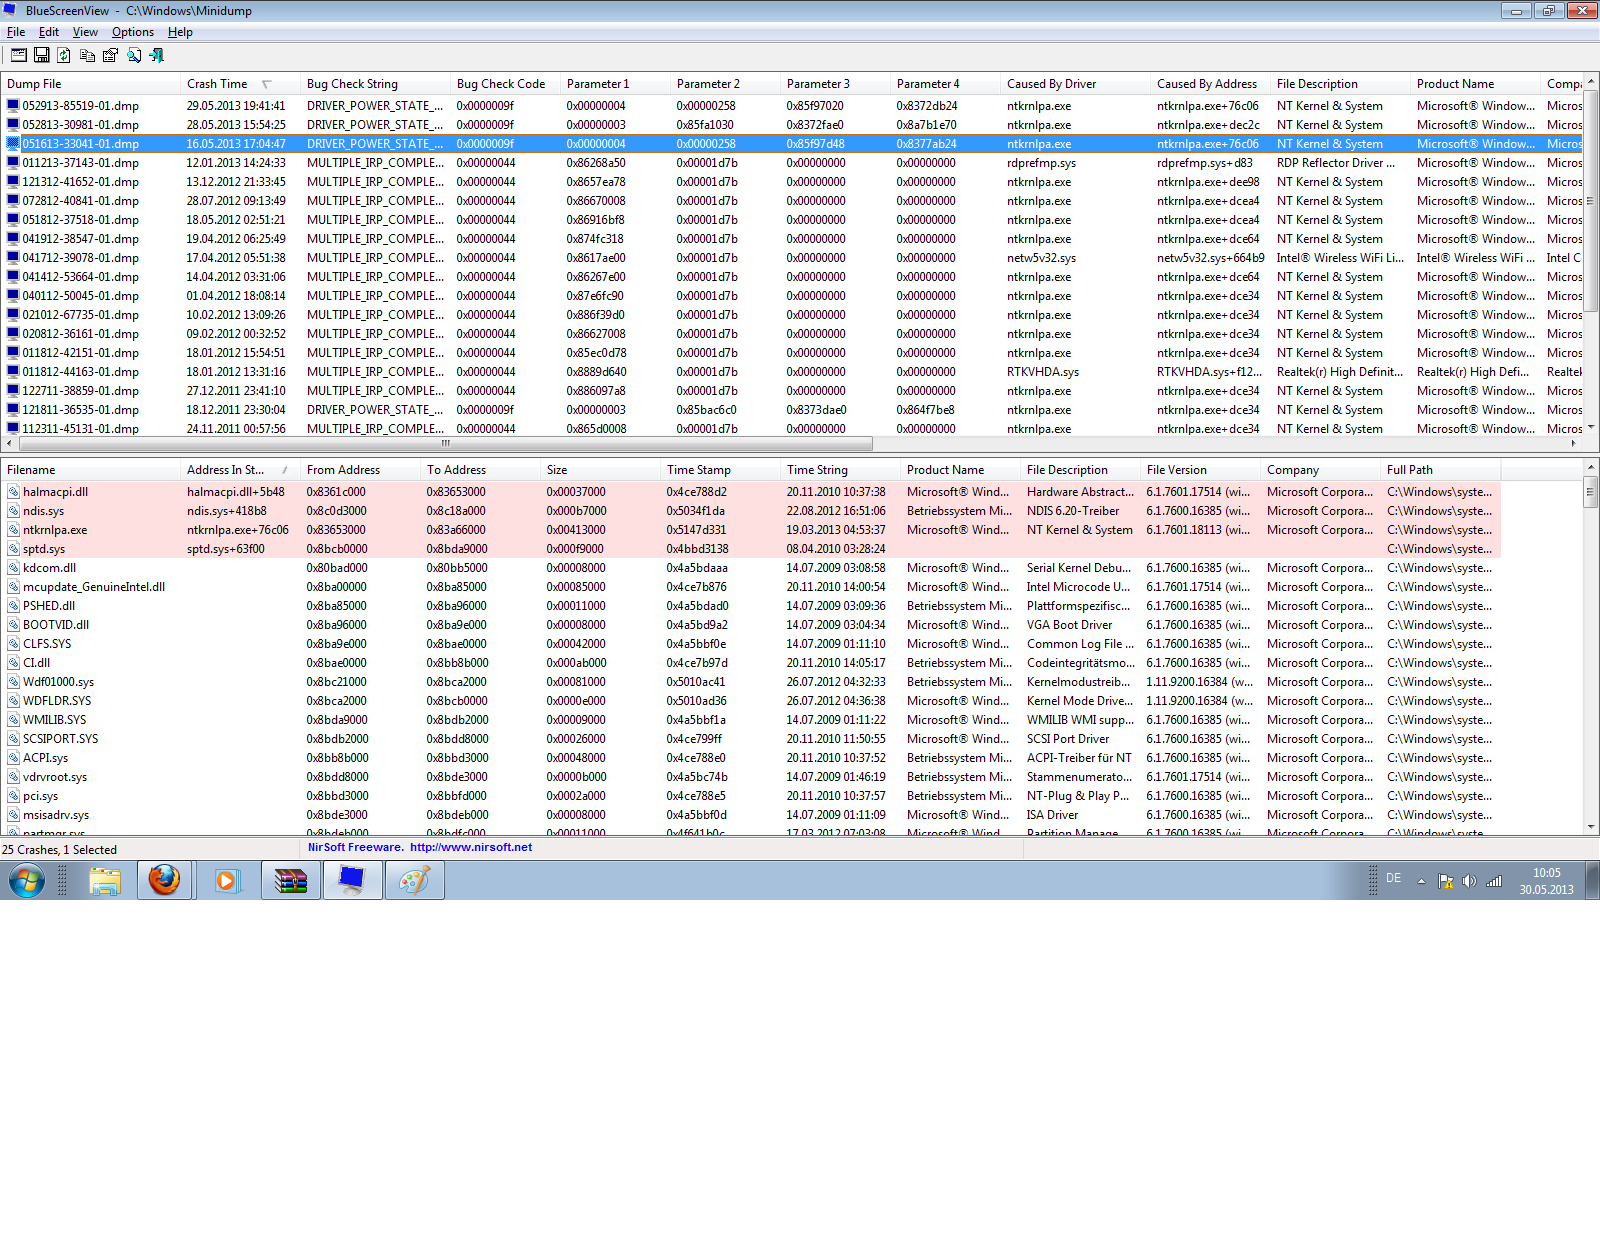This screenshot has height=1257, width=1600.
Task: Sort by Caused By Driver column header
Action: pyautogui.click(x=1075, y=84)
